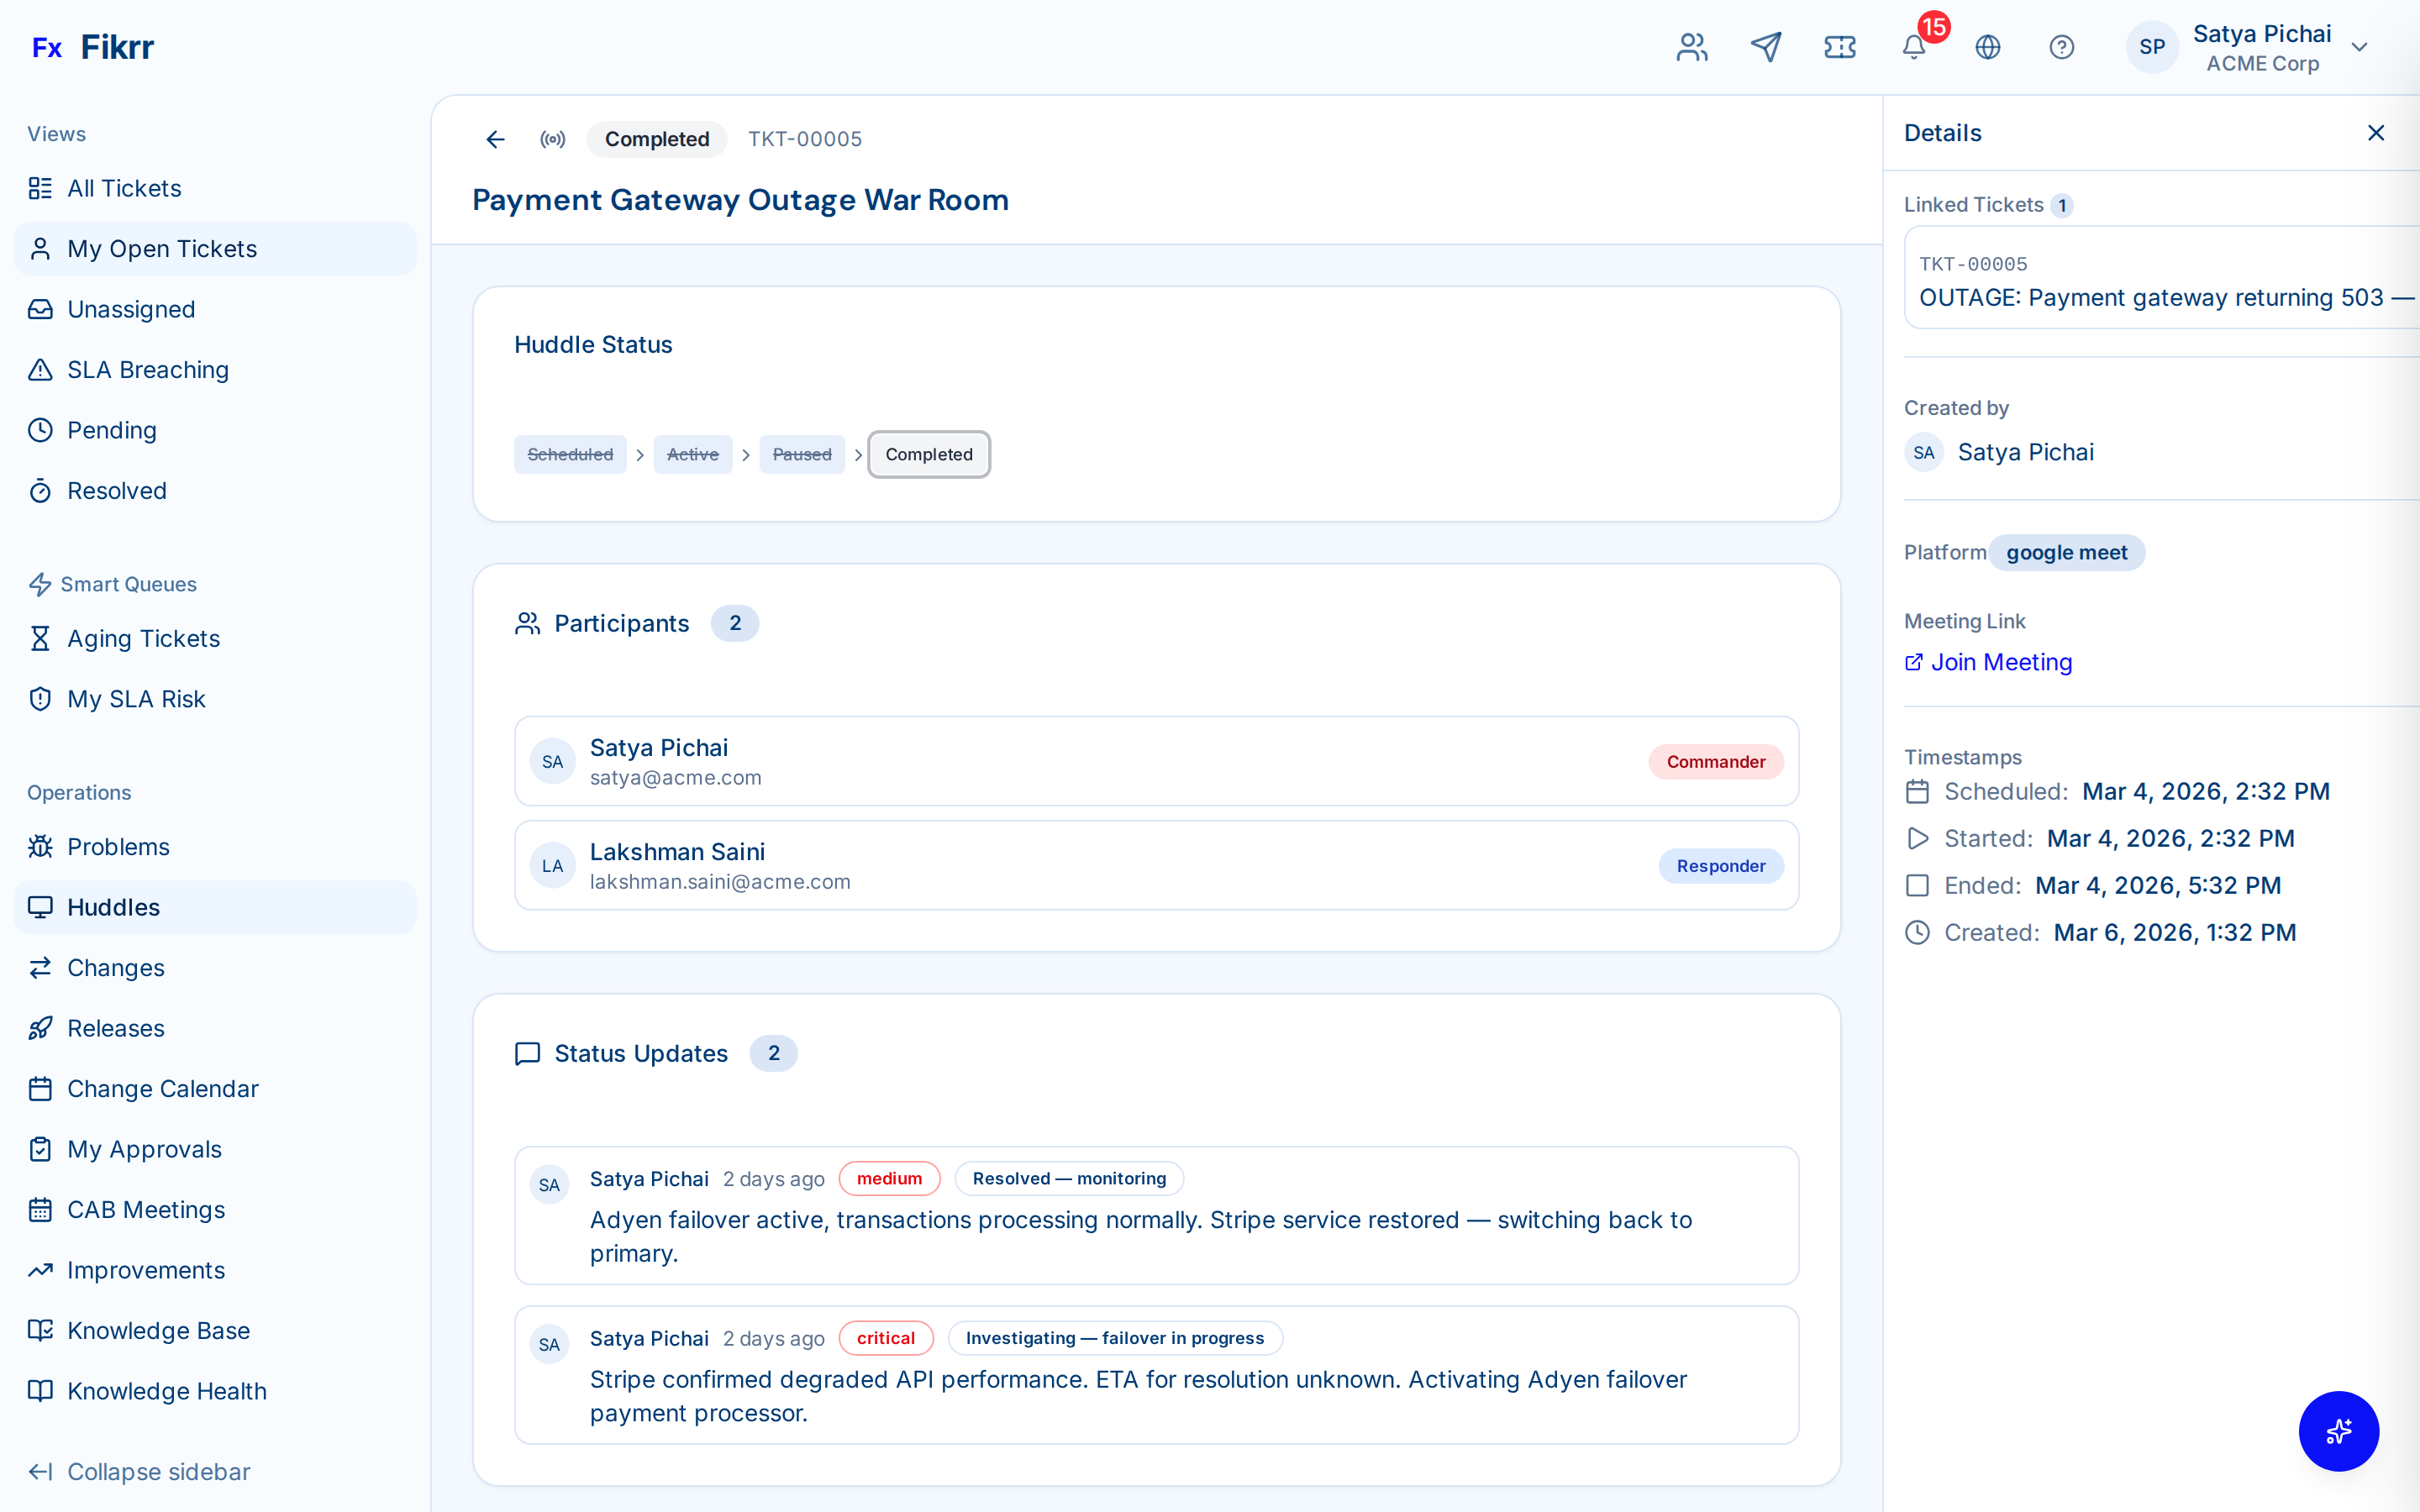Click the Join Meeting link

[1999, 661]
